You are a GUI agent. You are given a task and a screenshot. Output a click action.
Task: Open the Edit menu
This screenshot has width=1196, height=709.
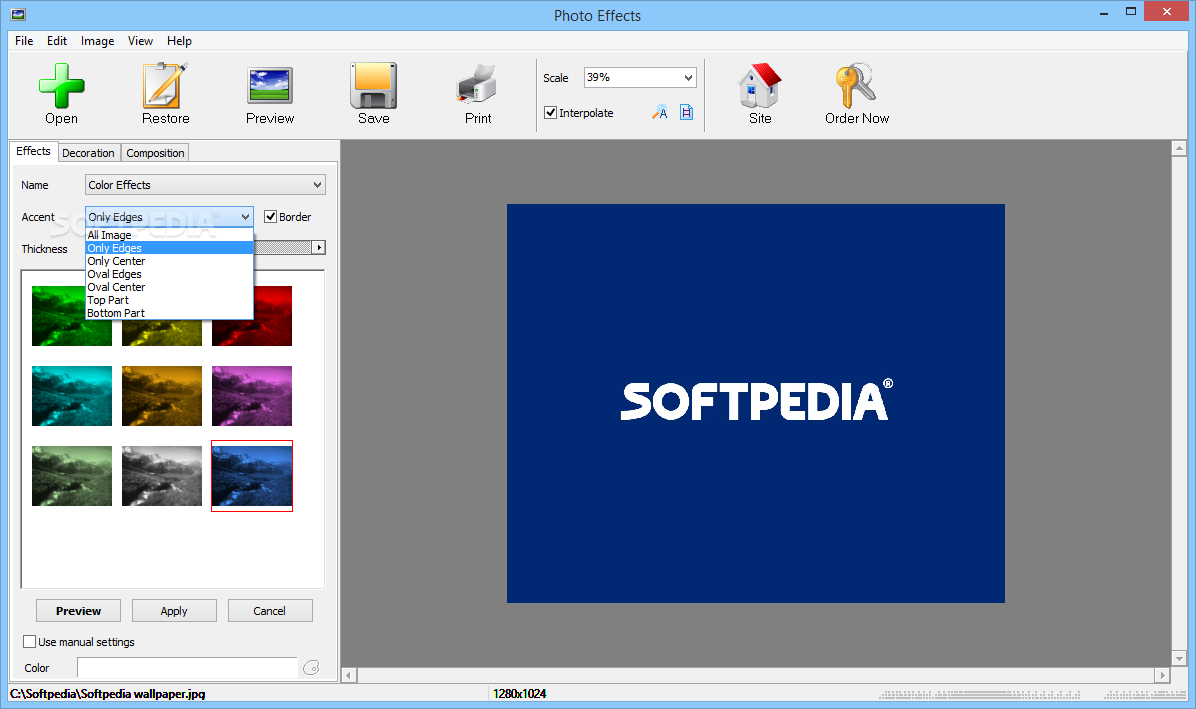pos(56,40)
